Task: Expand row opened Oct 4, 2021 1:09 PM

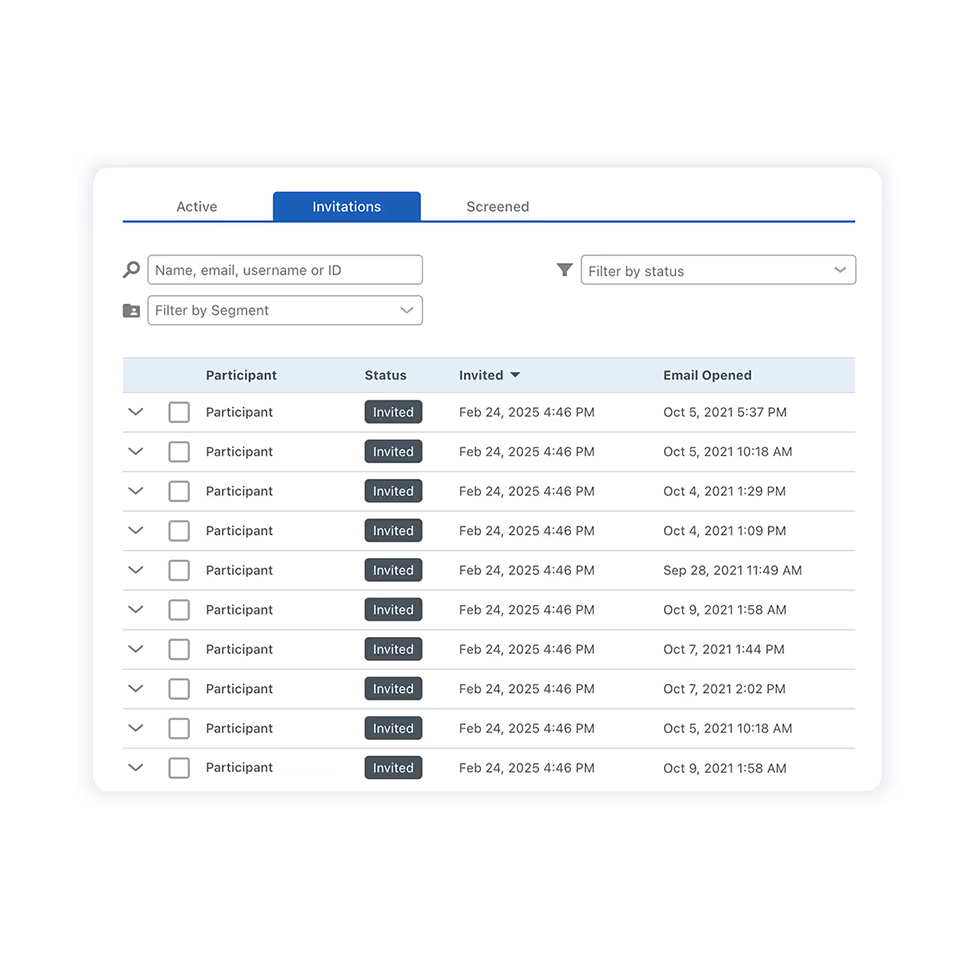Action: pyautogui.click(x=136, y=530)
